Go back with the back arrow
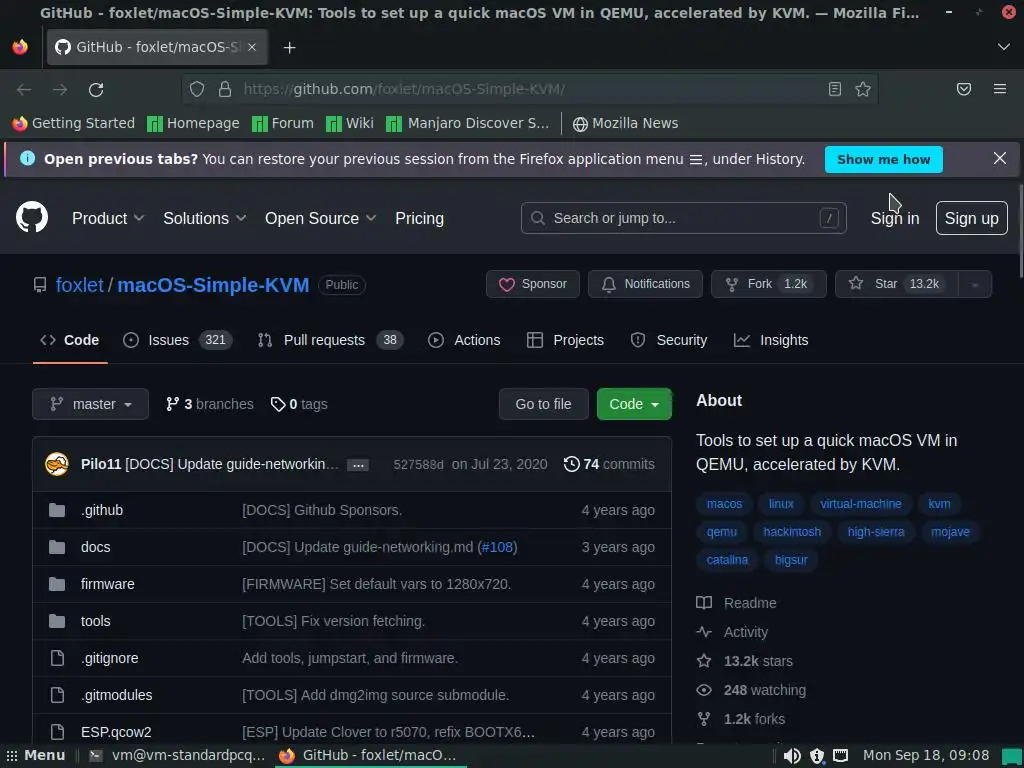 pyautogui.click(x=24, y=89)
